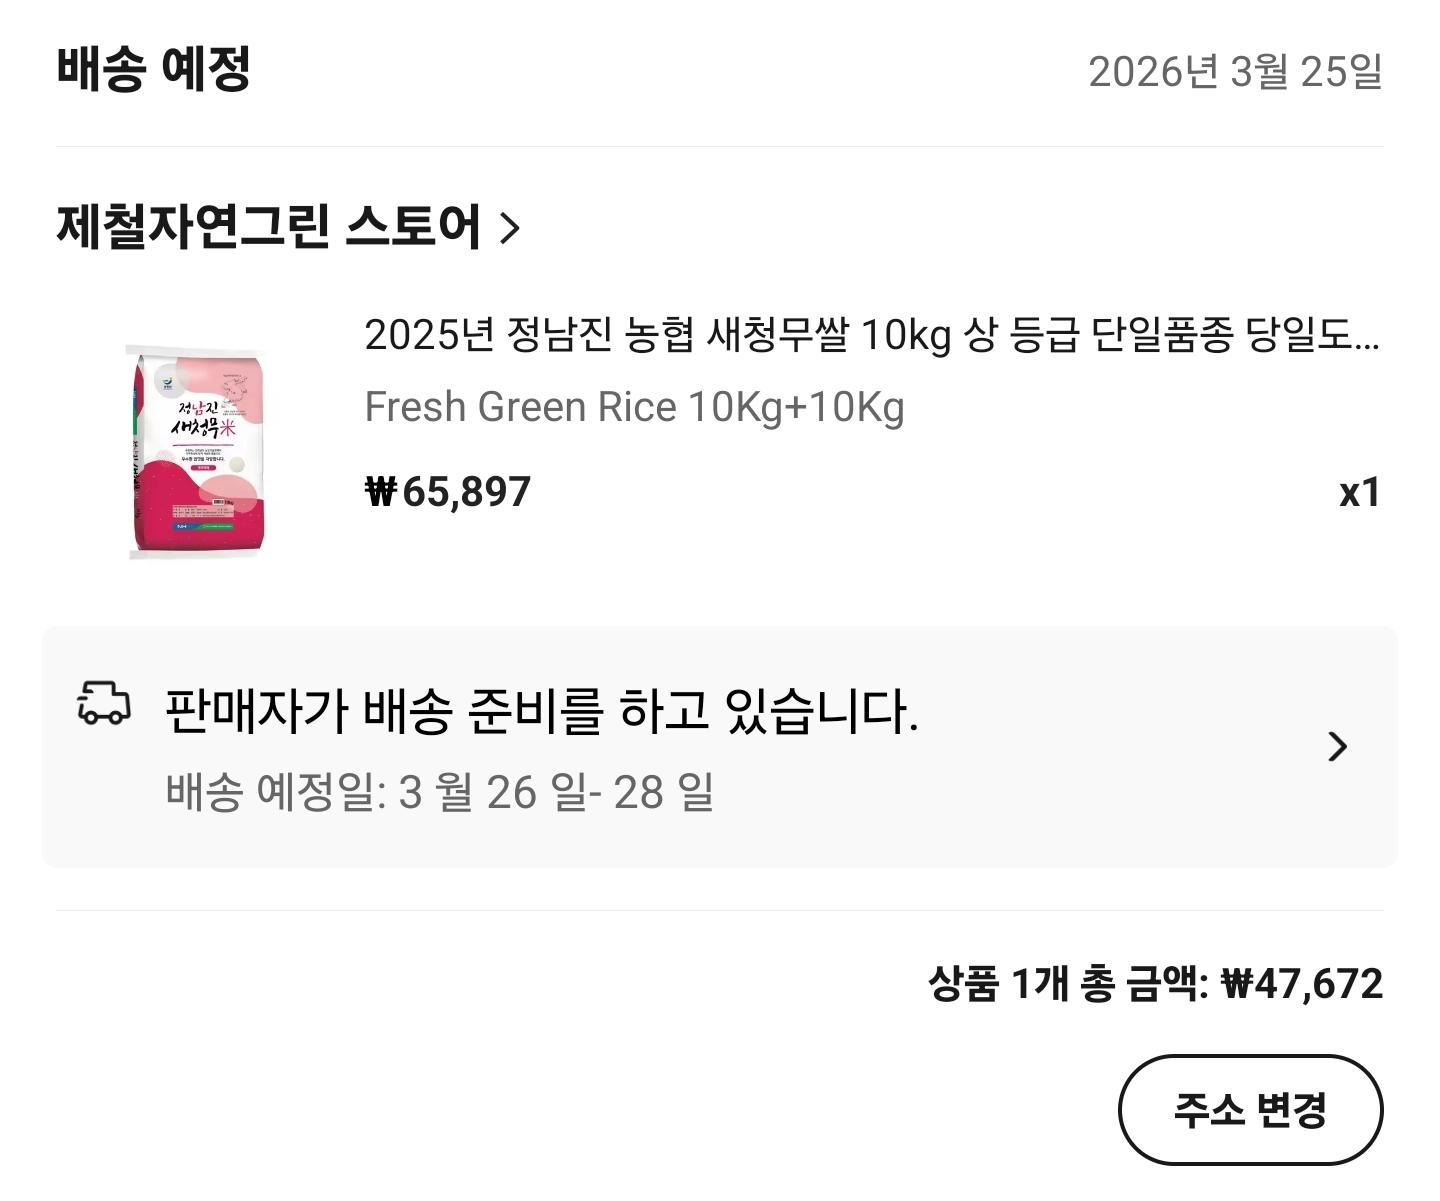The image size is (1440, 1201).
Task: Tap the 새청무 brand text on the rice bag
Action: (x=195, y=429)
